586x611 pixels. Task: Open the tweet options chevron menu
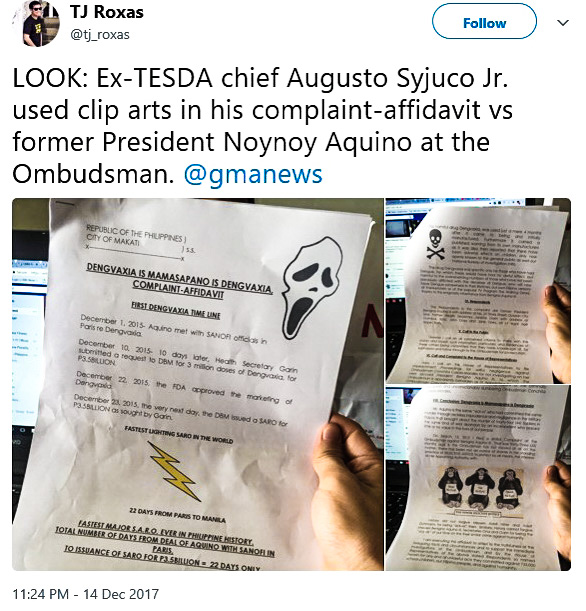tap(563, 23)
